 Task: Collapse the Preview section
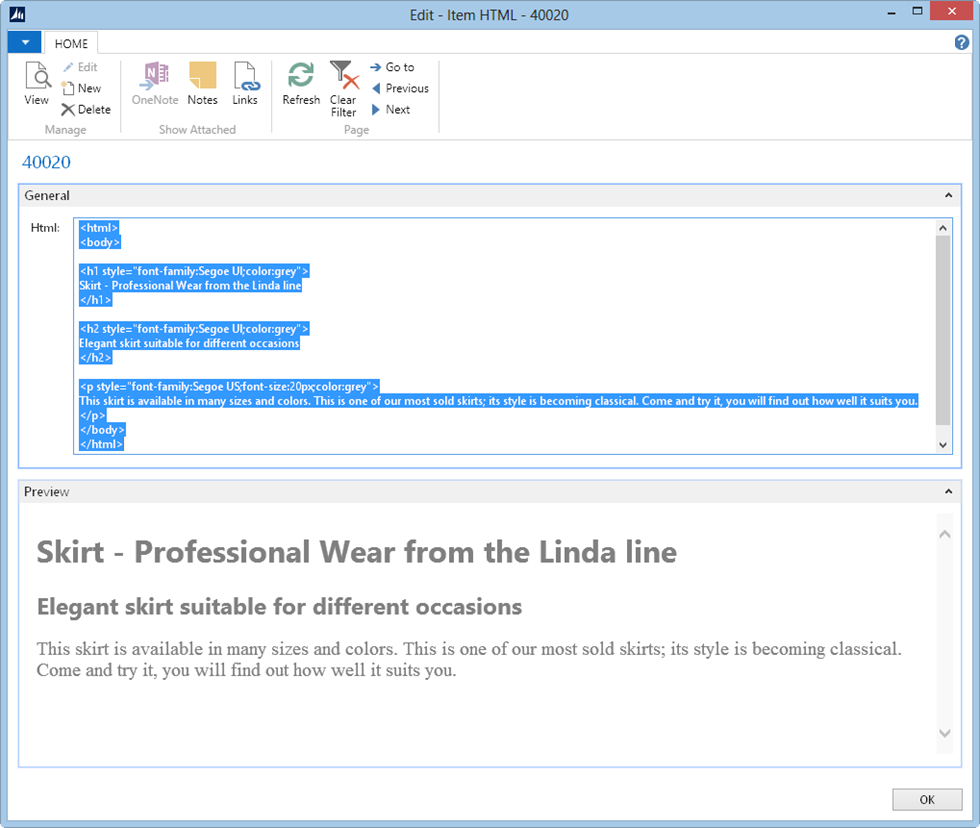pos(948,492)
